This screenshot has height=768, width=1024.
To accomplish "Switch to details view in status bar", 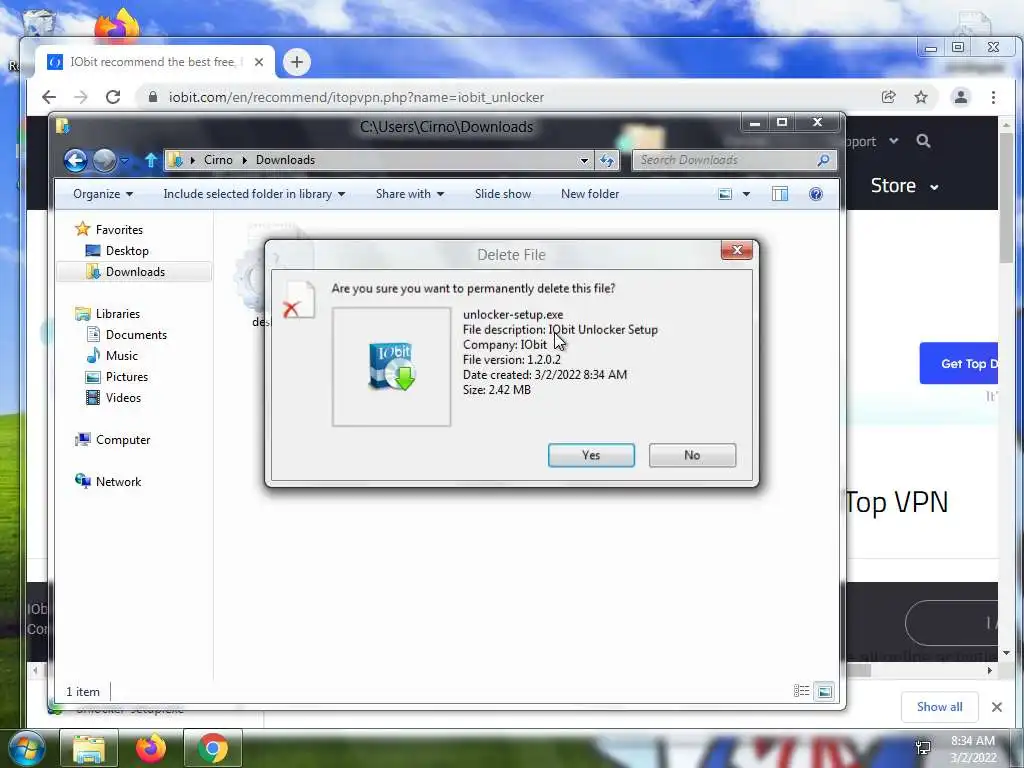I will tap(801, 691).
